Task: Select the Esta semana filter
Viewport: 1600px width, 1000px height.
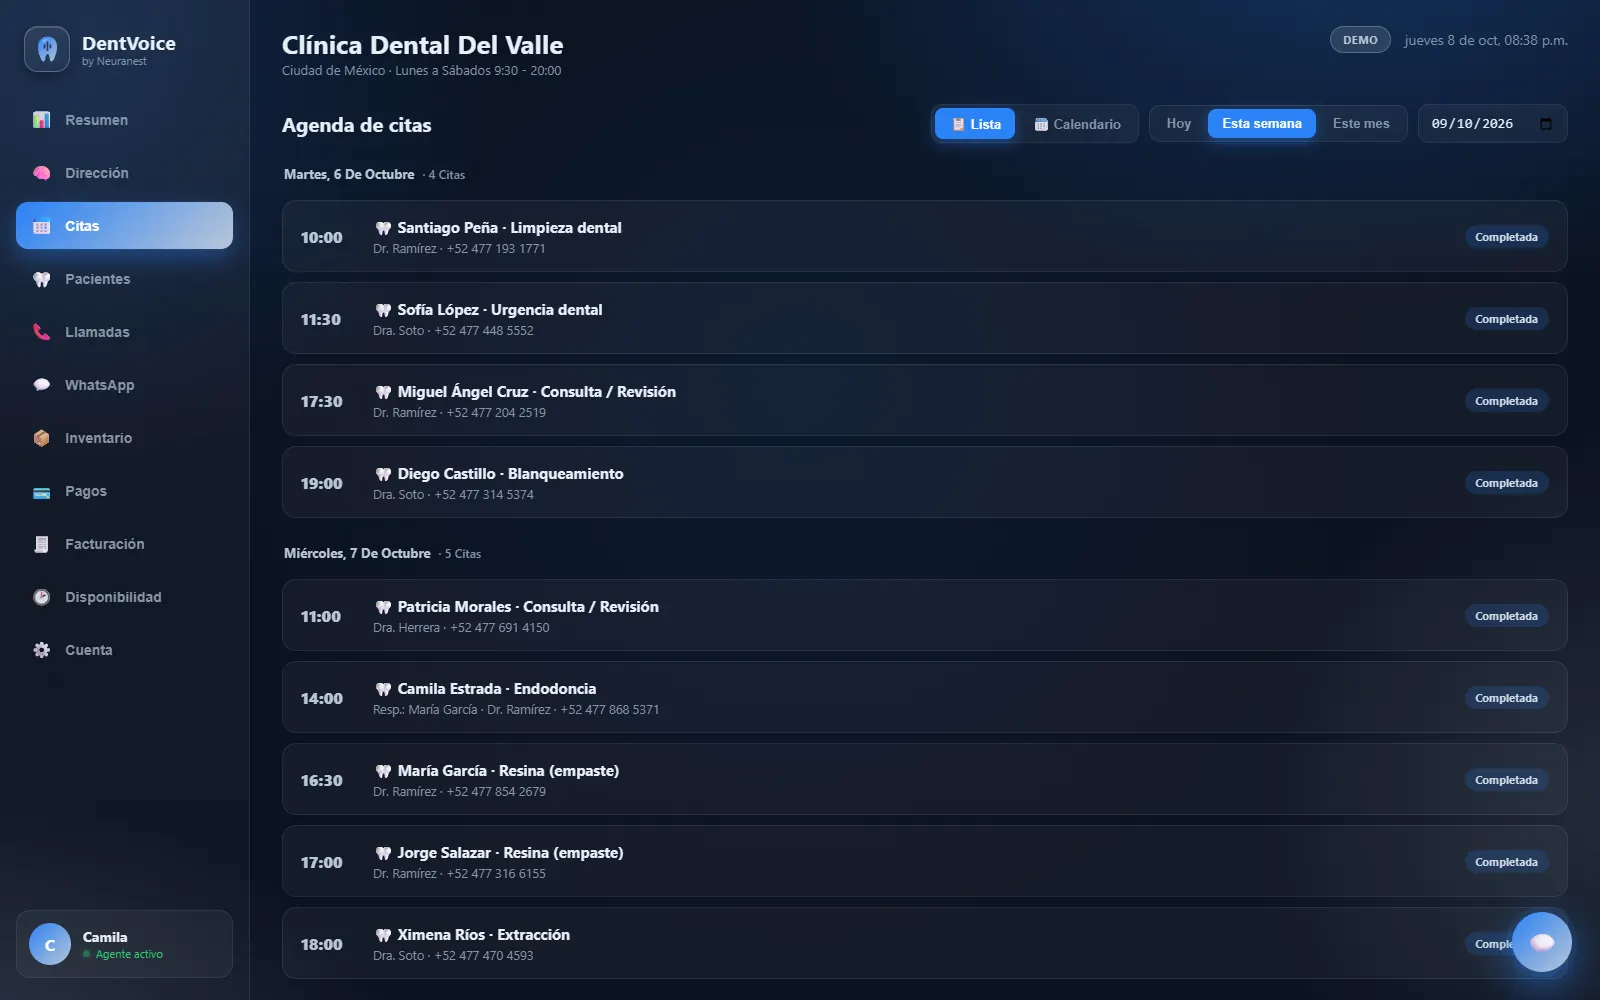Action: (x=1262, y=124)
